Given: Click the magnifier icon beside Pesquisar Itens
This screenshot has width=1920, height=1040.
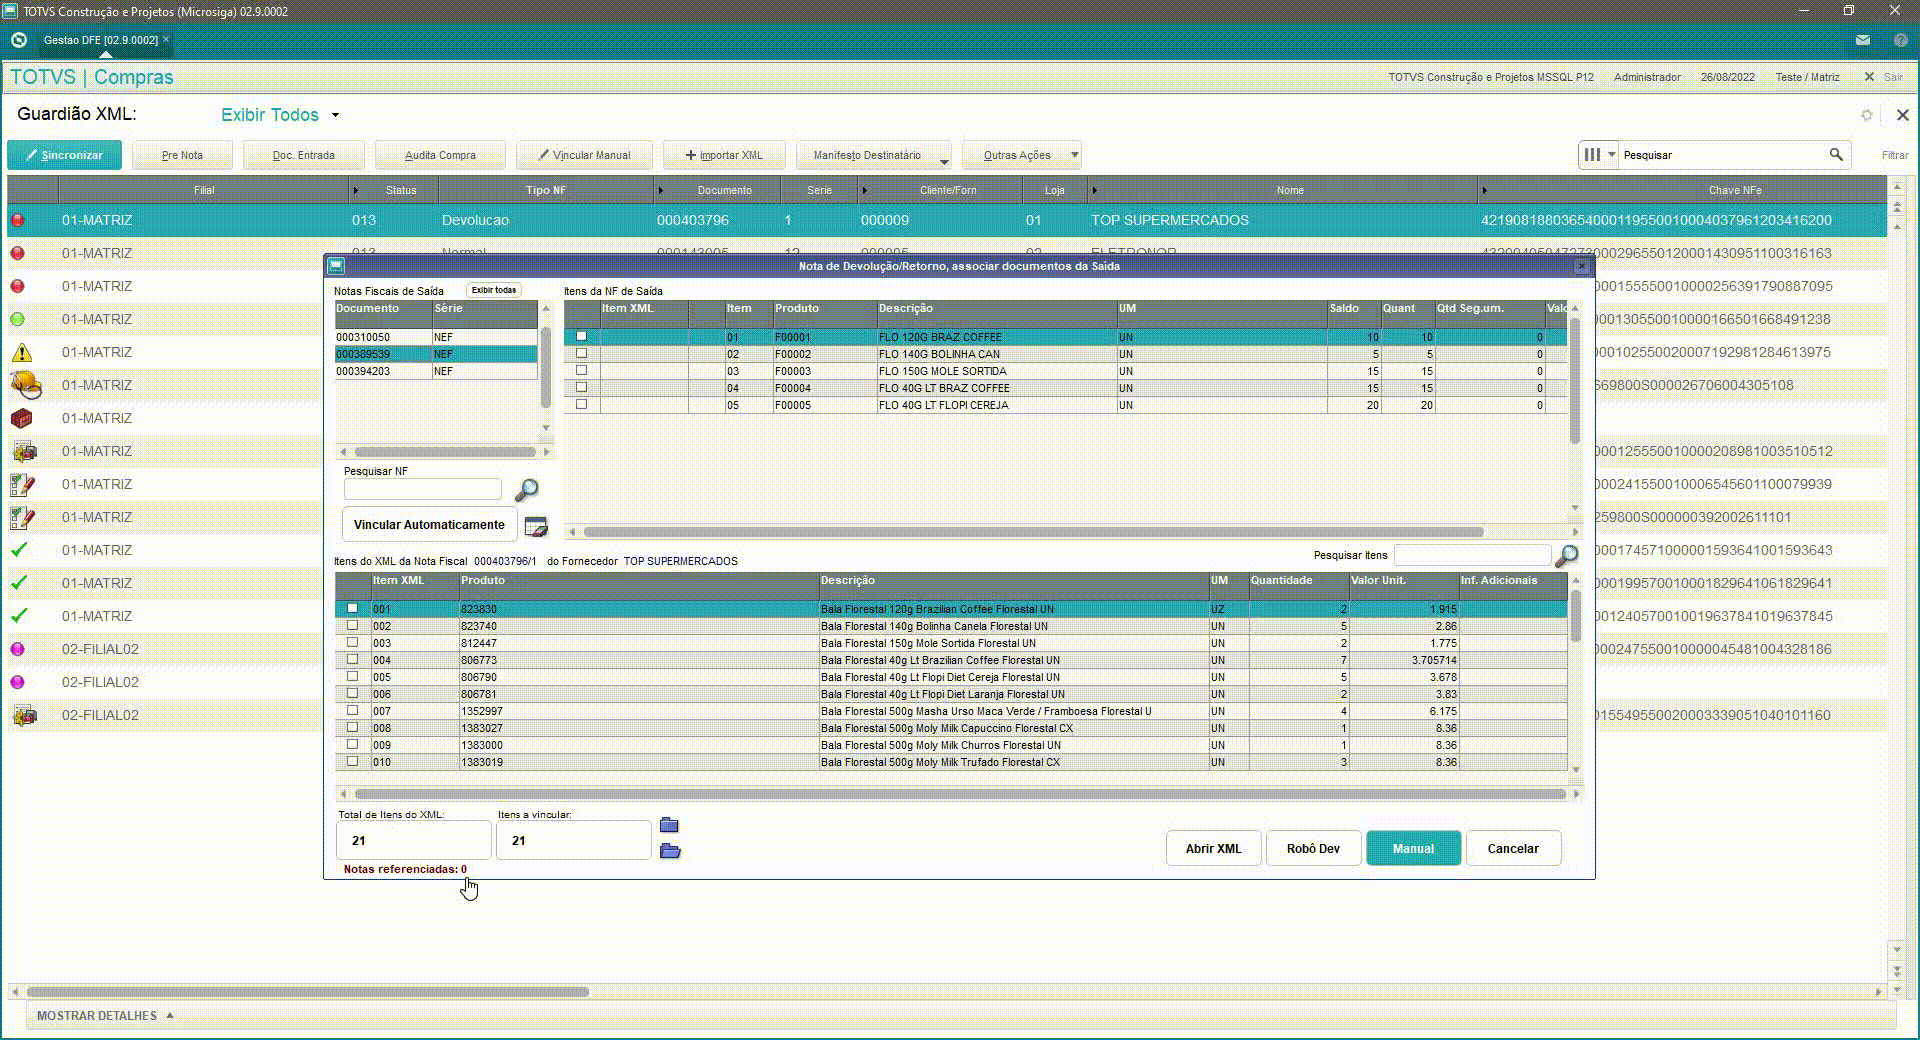Looking at the screenshot, I should point(1567,555).
